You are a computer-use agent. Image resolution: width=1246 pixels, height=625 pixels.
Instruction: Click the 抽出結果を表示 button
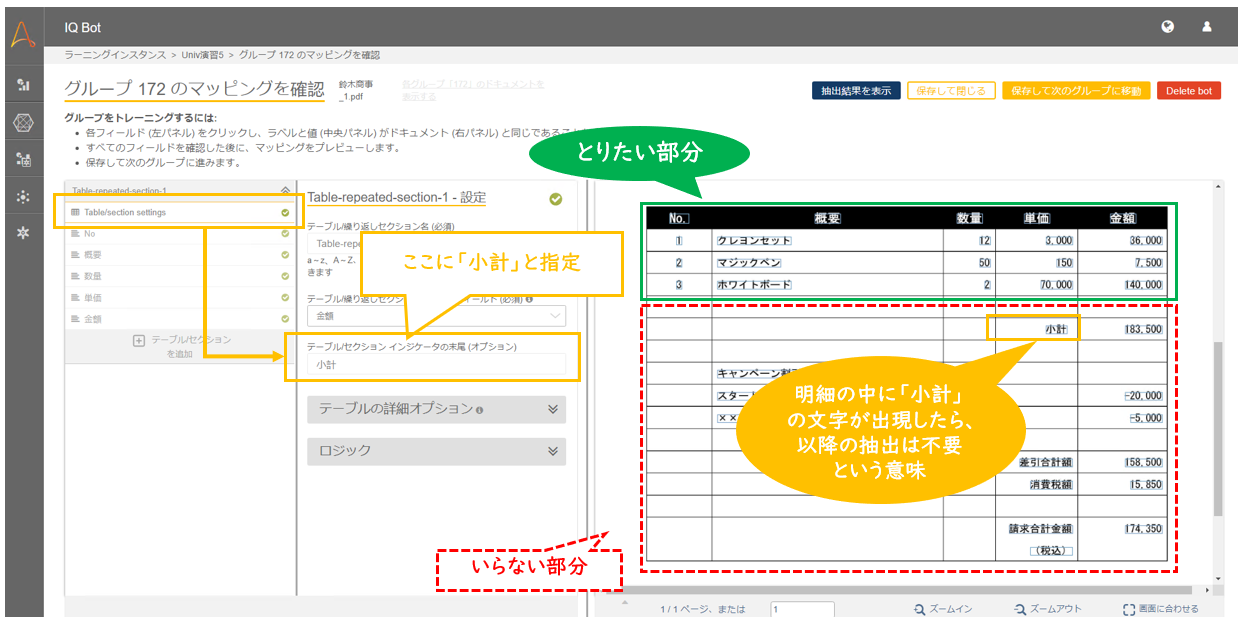856,90
